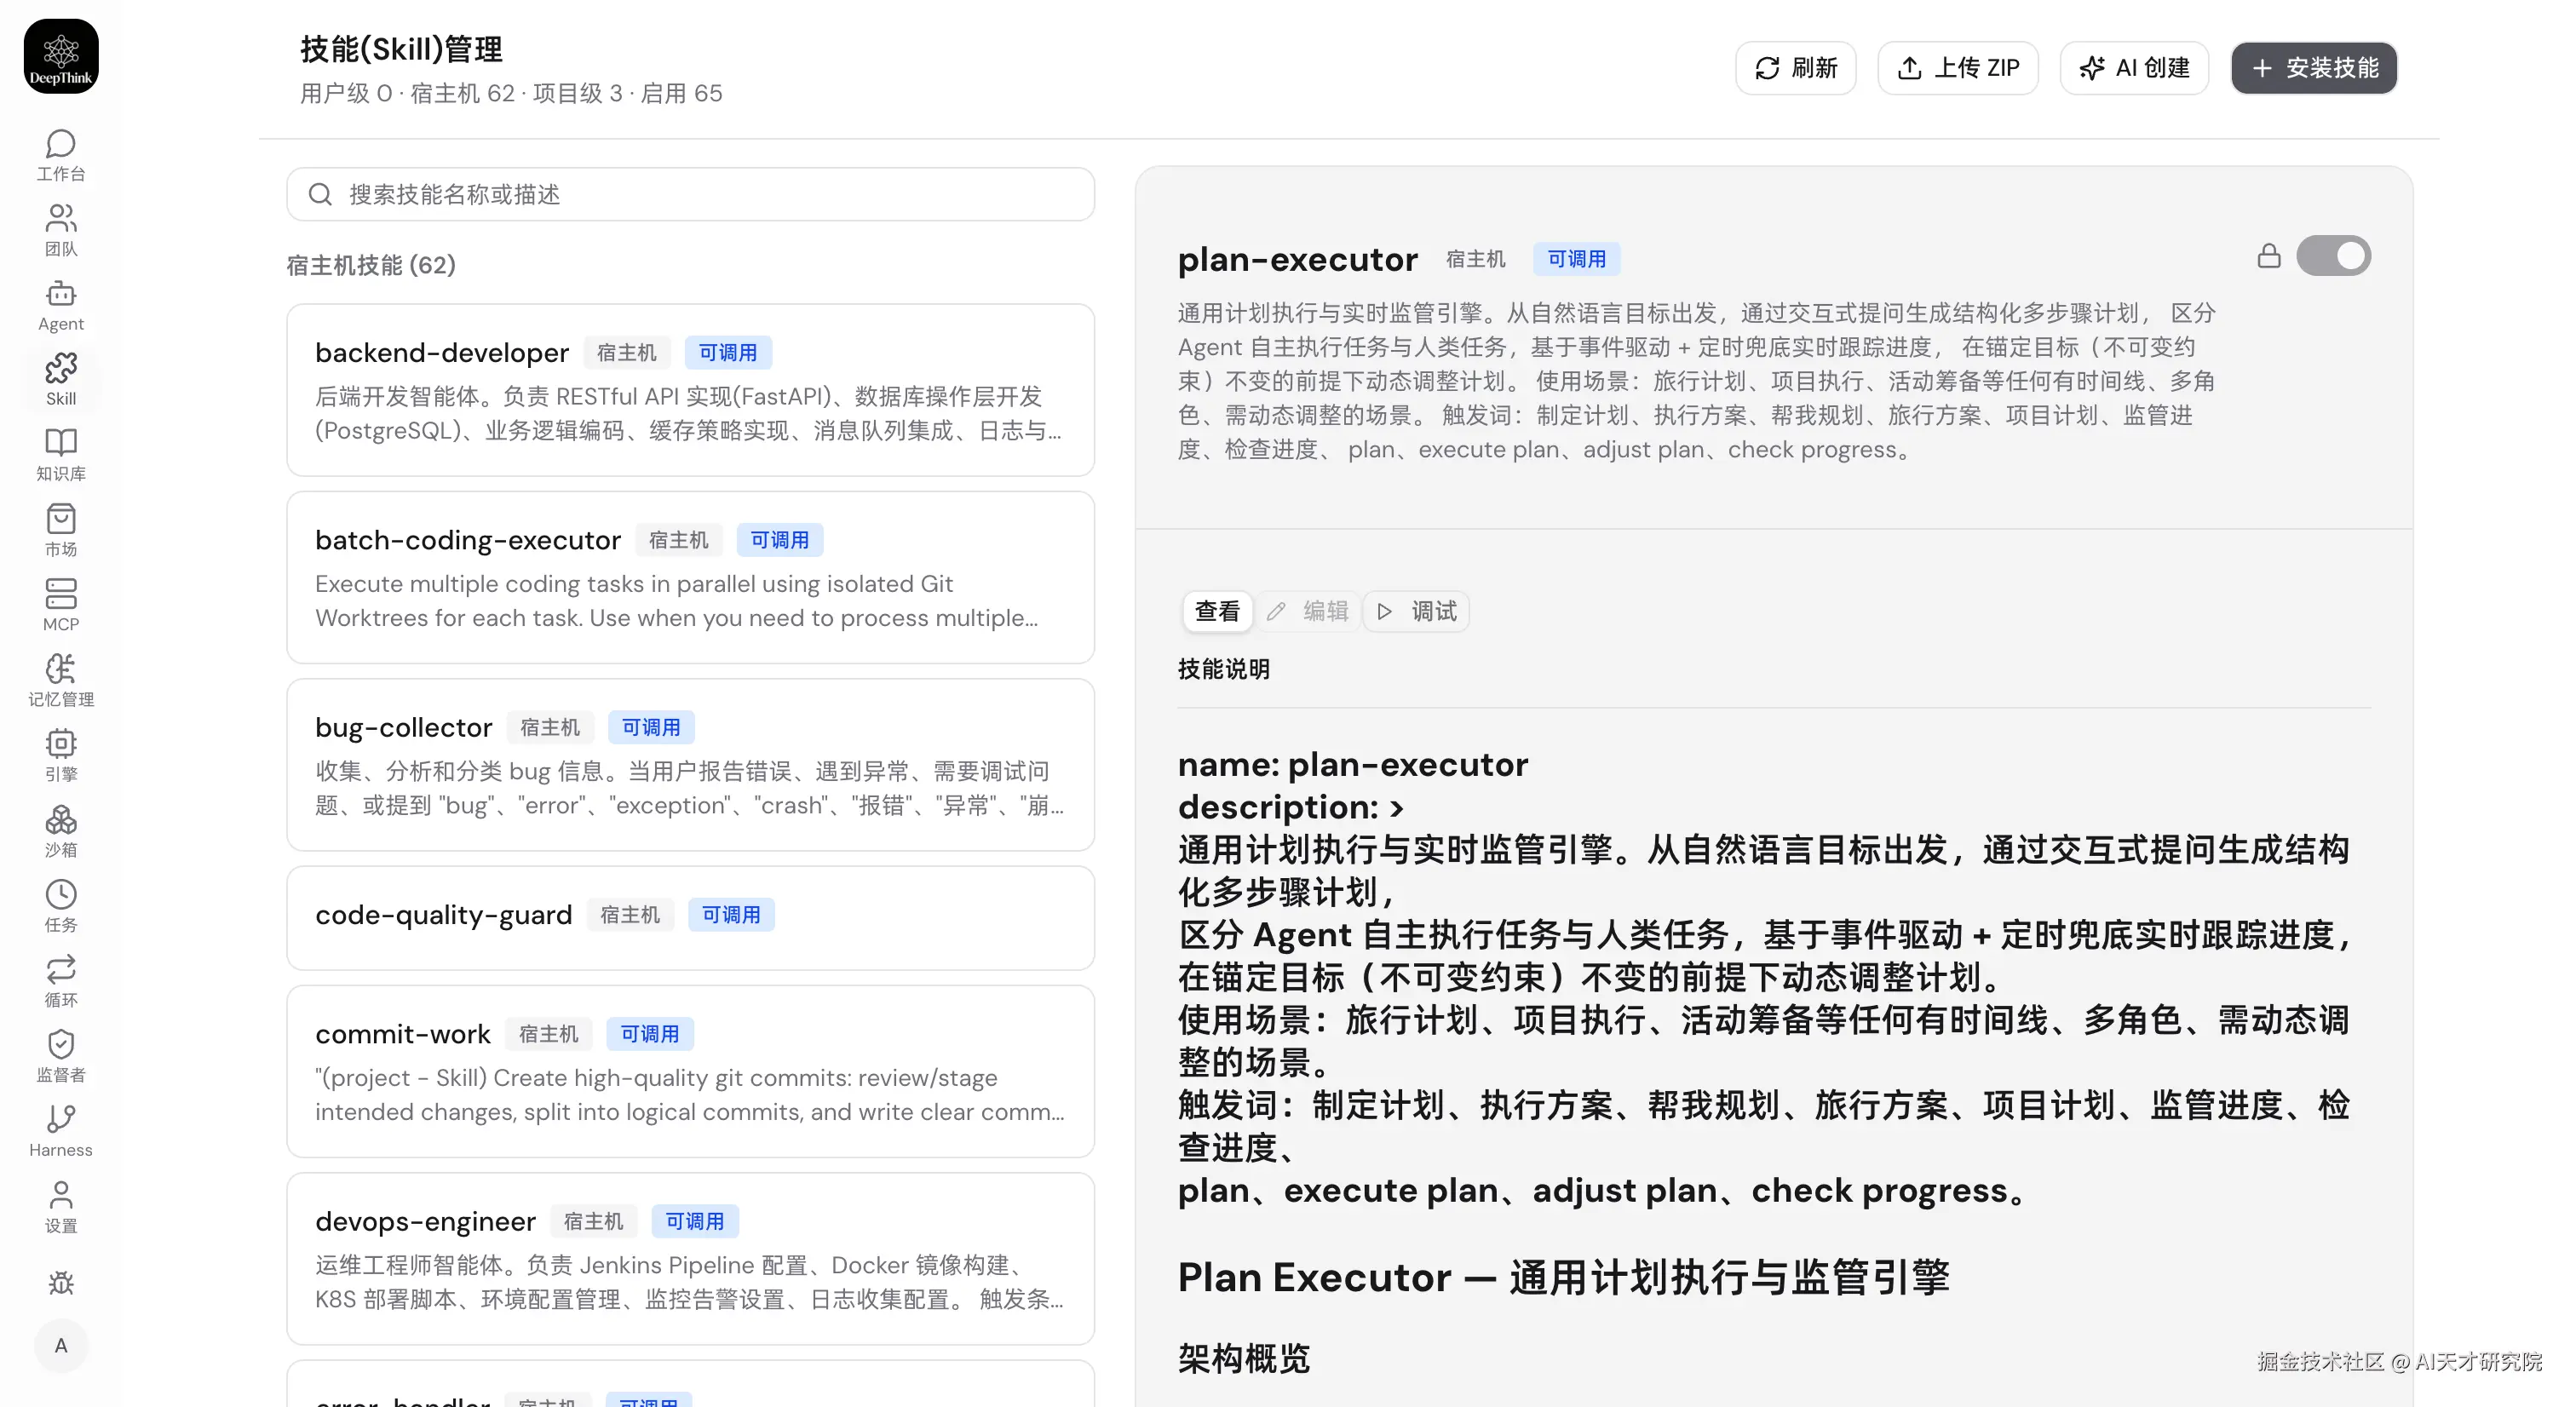Click the lock icon beside plan-executor toggle
The height and width of the screenshot is (1407, 2576).
click(2269, 256)
